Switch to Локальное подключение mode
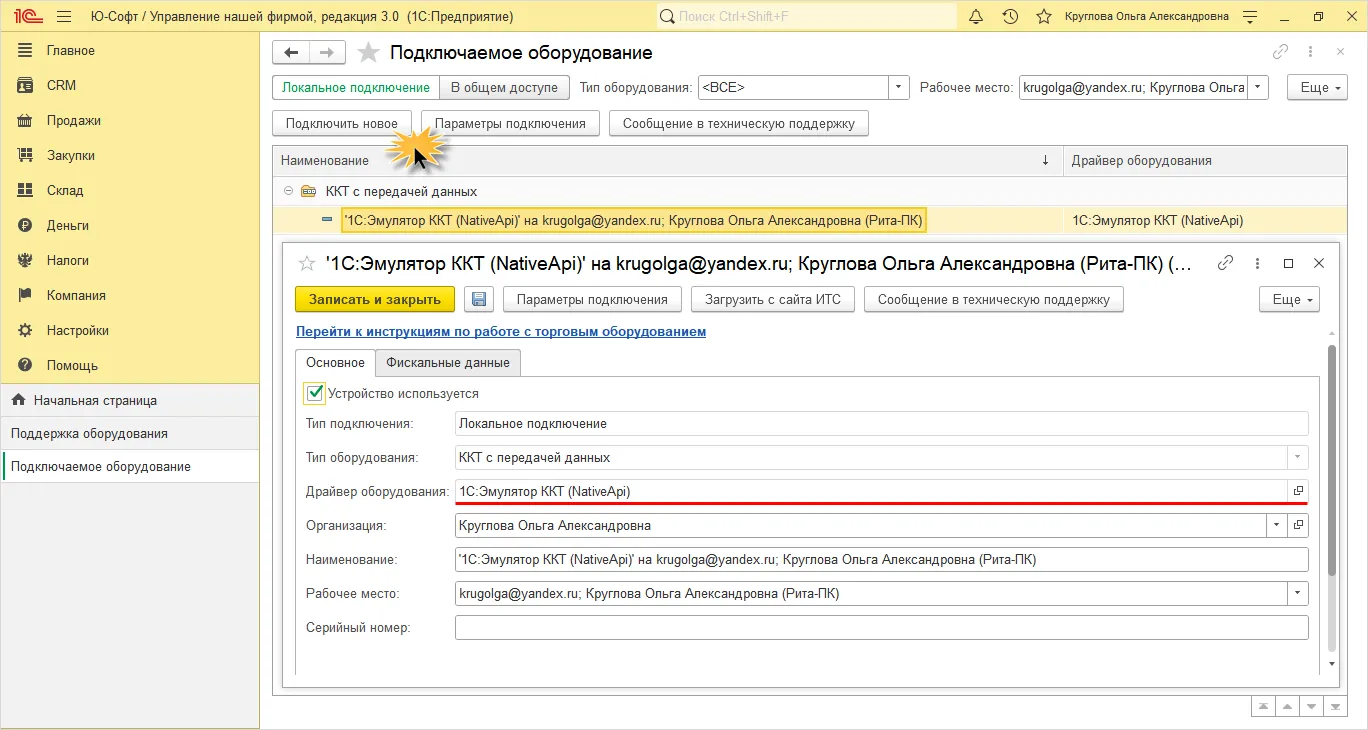 pos(356,87)
